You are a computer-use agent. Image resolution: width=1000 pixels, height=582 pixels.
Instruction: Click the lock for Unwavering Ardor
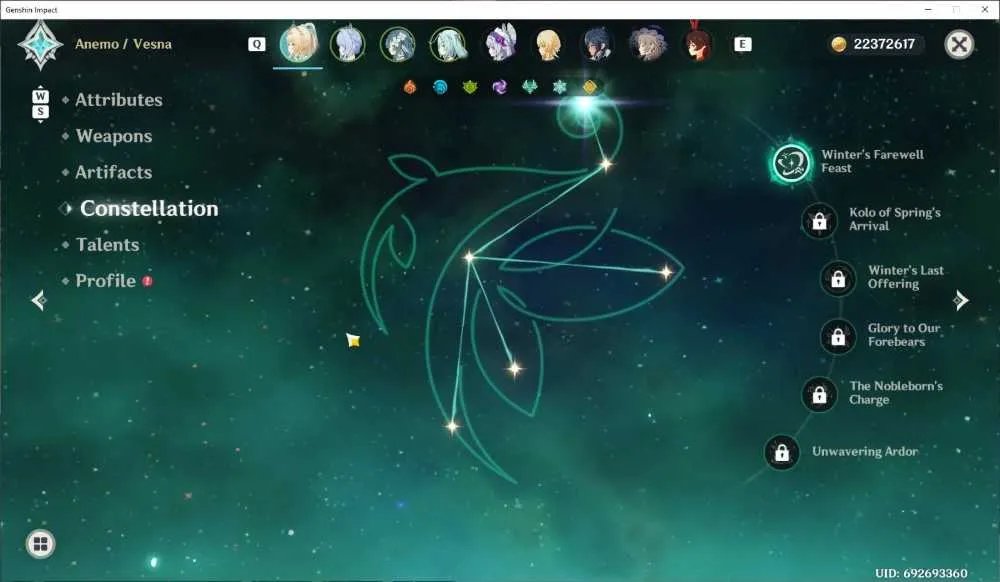click(x=781, y=452)
